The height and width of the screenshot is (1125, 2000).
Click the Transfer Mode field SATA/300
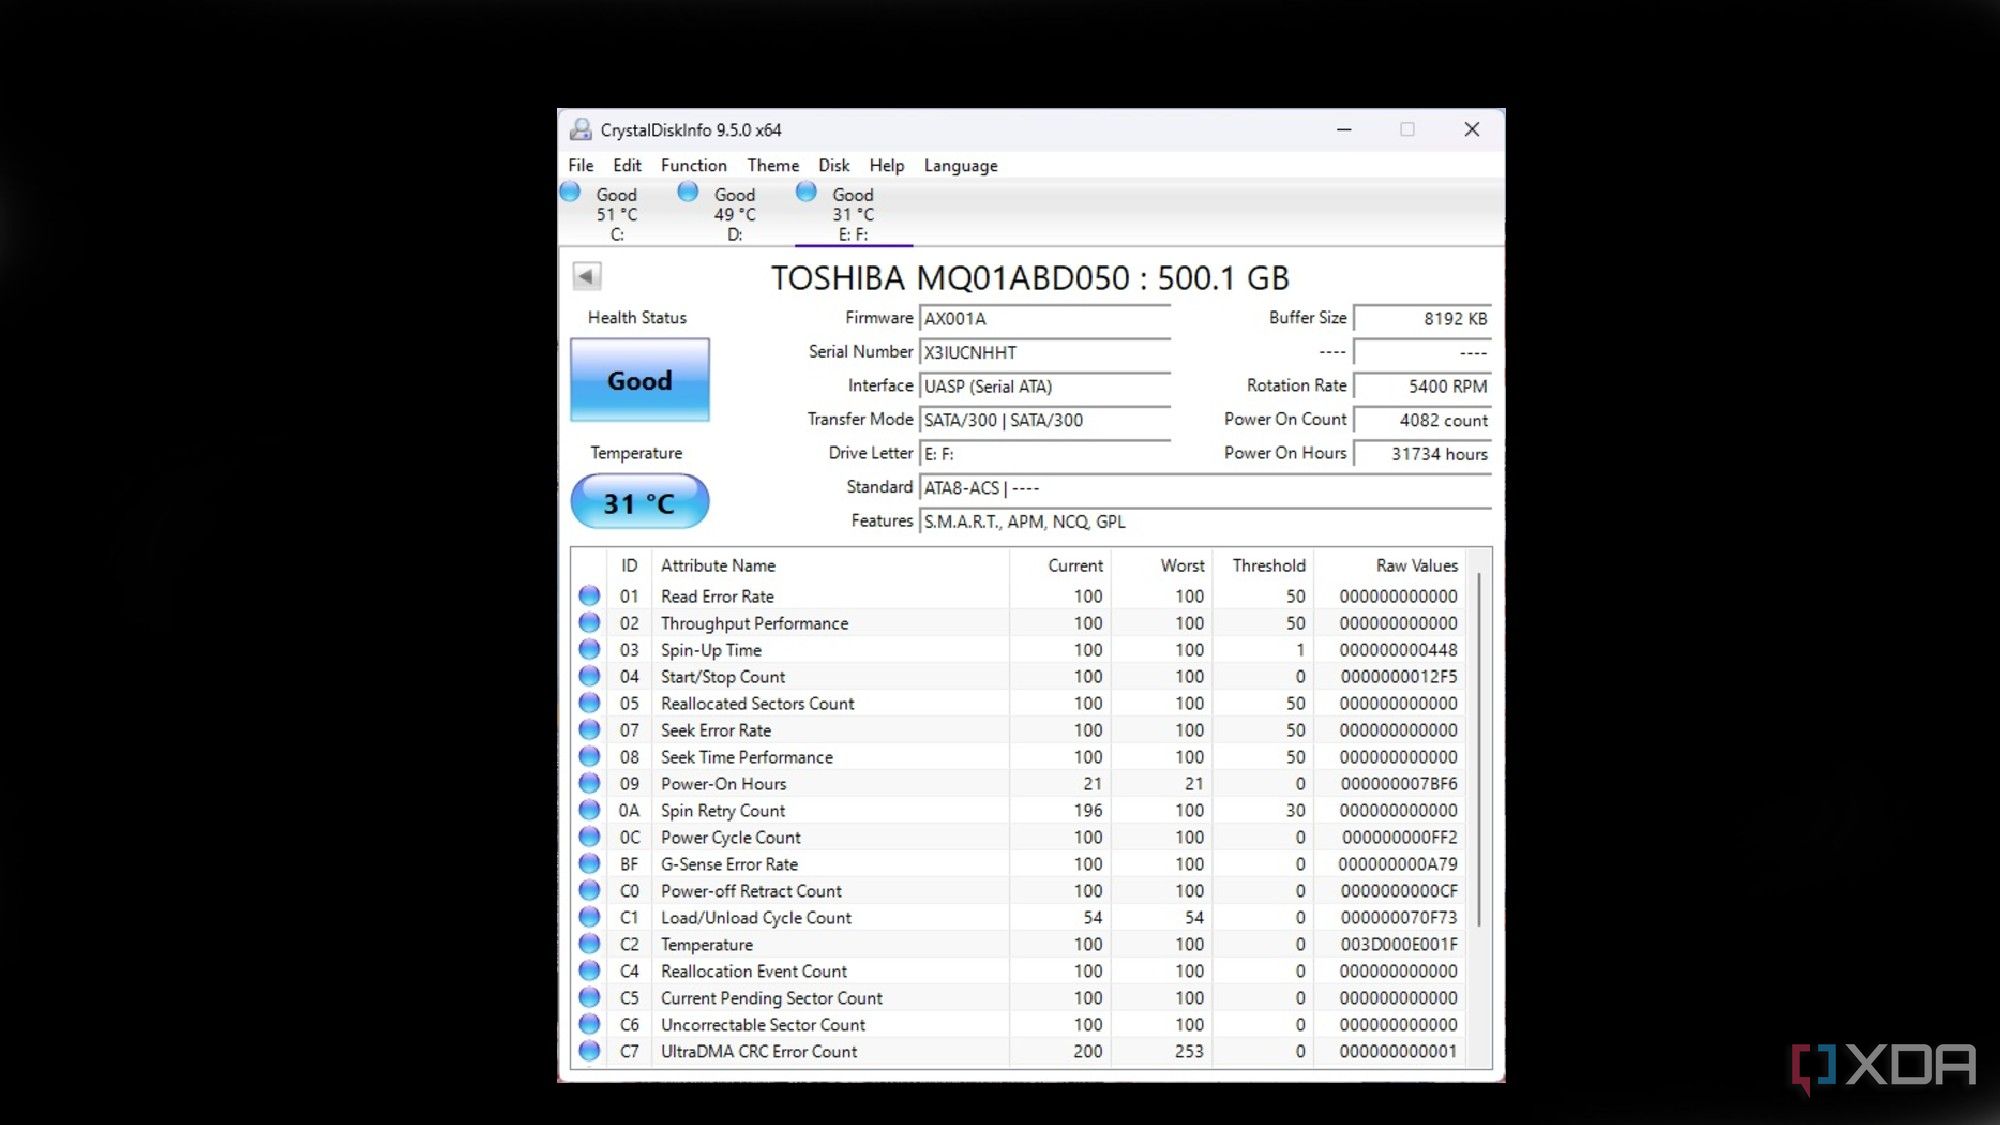[x=1045, y=420]
